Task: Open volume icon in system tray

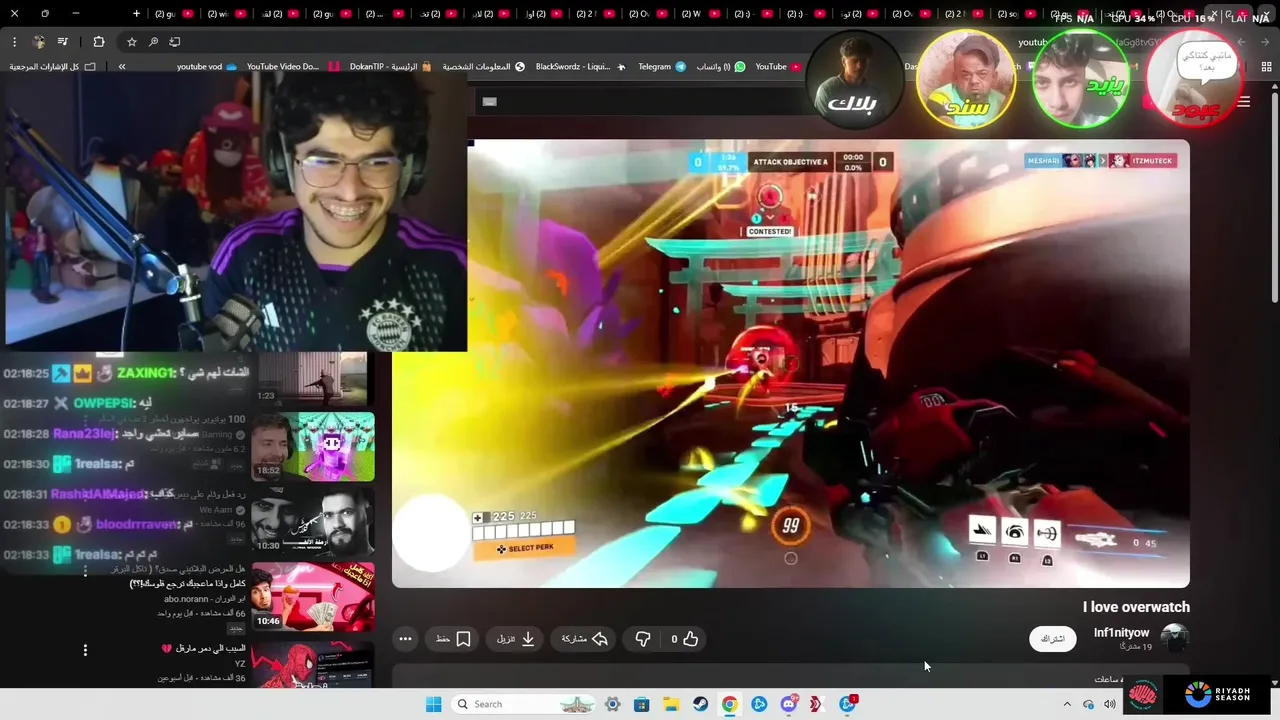Action: (x=1110, y=704)
